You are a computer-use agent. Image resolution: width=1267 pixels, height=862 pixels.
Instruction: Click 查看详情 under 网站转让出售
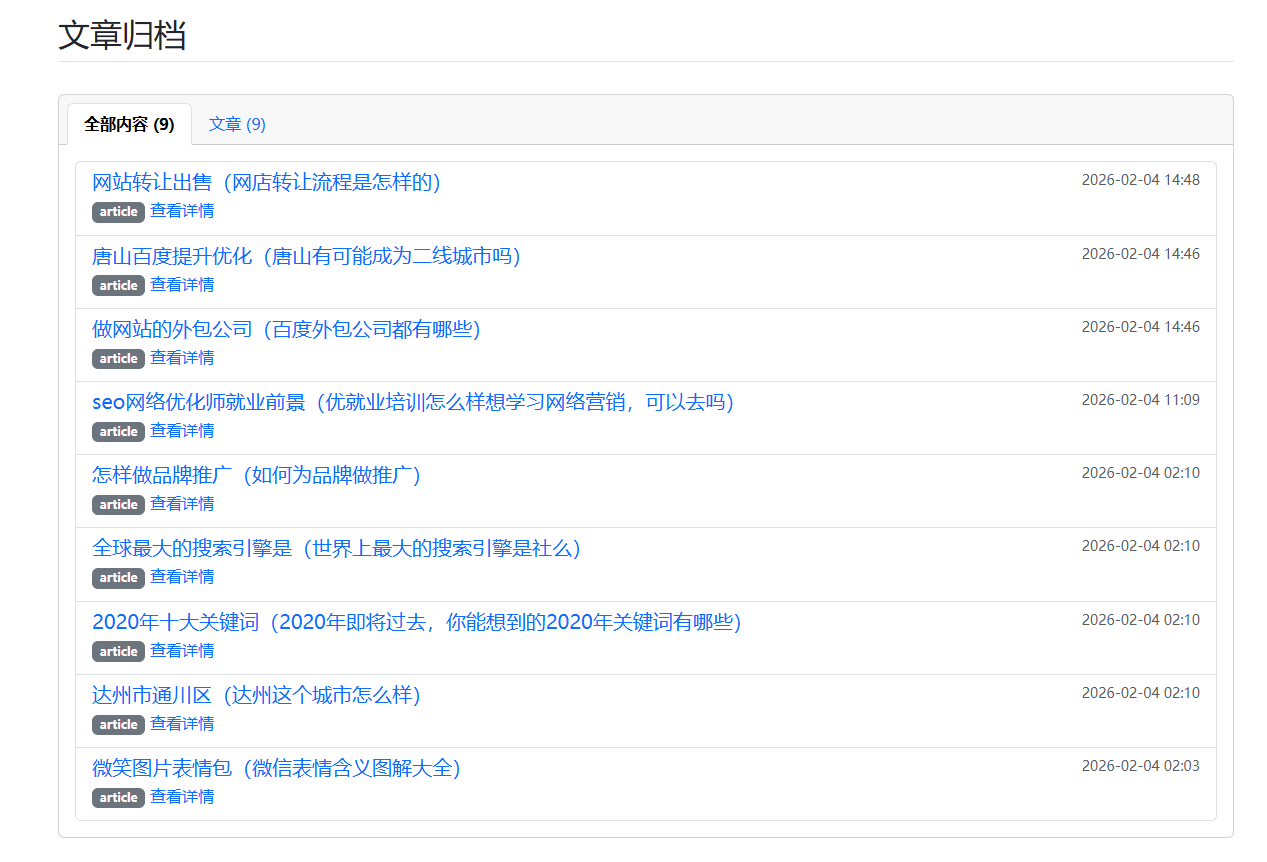(x=182, y=211)
